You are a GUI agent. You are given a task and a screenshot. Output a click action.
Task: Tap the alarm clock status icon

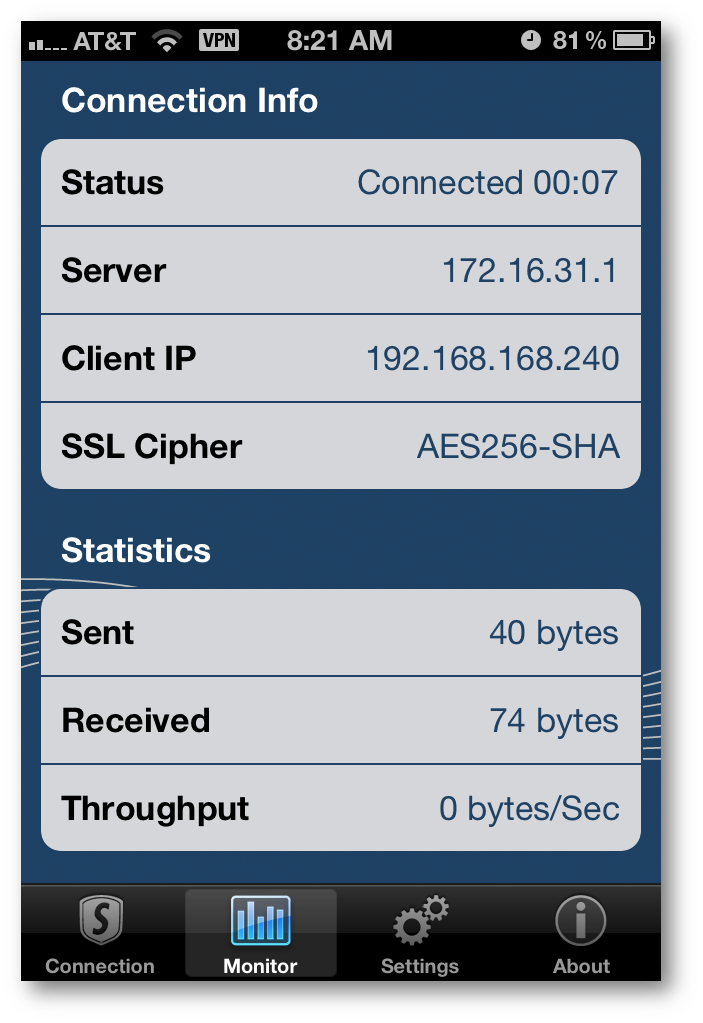tap(531, 41)
